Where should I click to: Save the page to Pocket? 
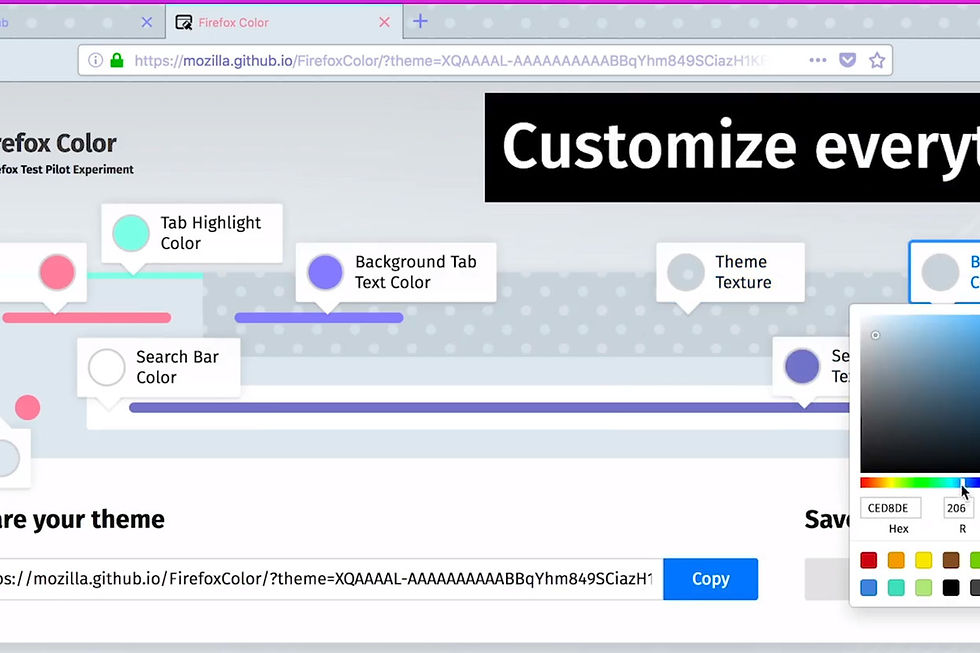pos(846,60)
